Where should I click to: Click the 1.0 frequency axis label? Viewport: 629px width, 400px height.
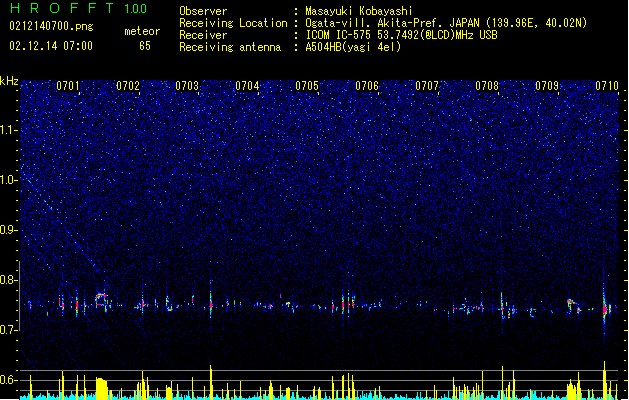[9, 180]
